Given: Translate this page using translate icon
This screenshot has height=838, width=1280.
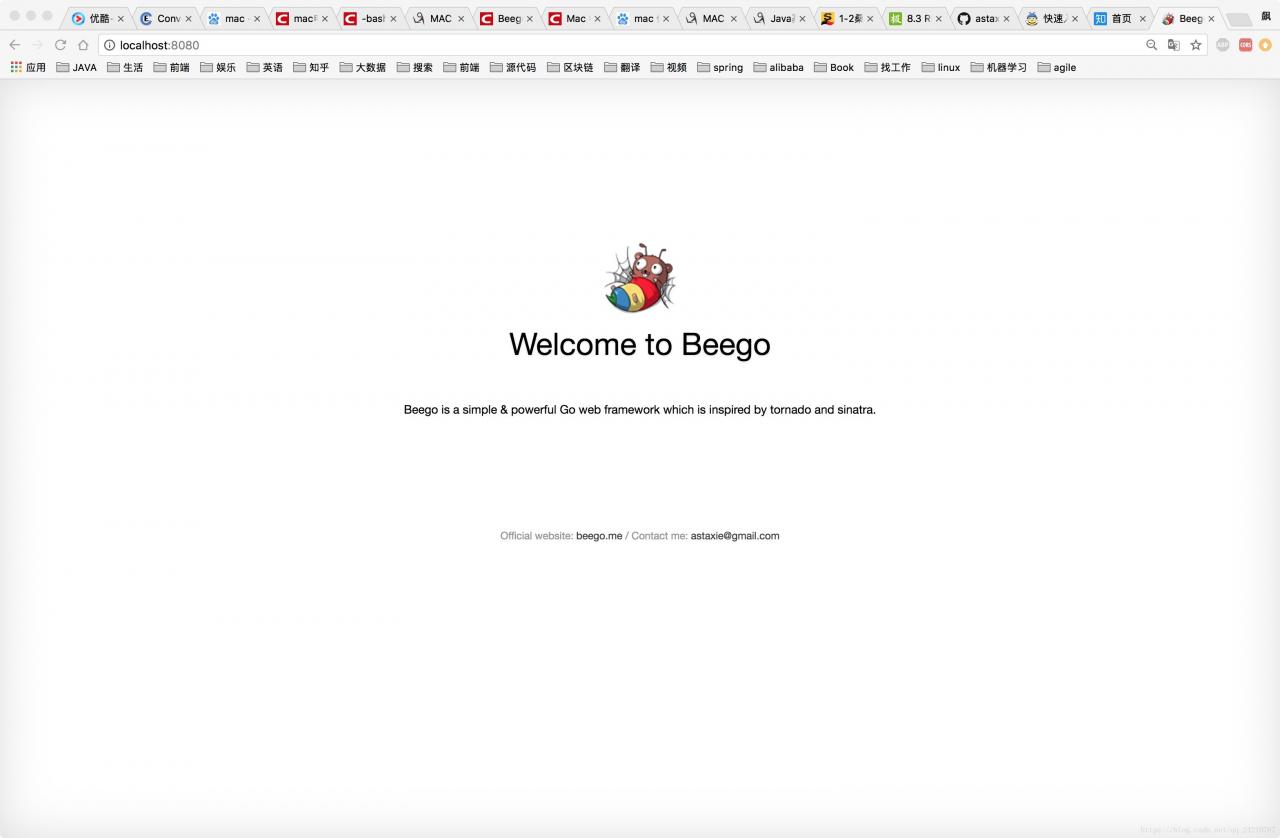Looking at the screenshot, I should tap(1174, 45).
